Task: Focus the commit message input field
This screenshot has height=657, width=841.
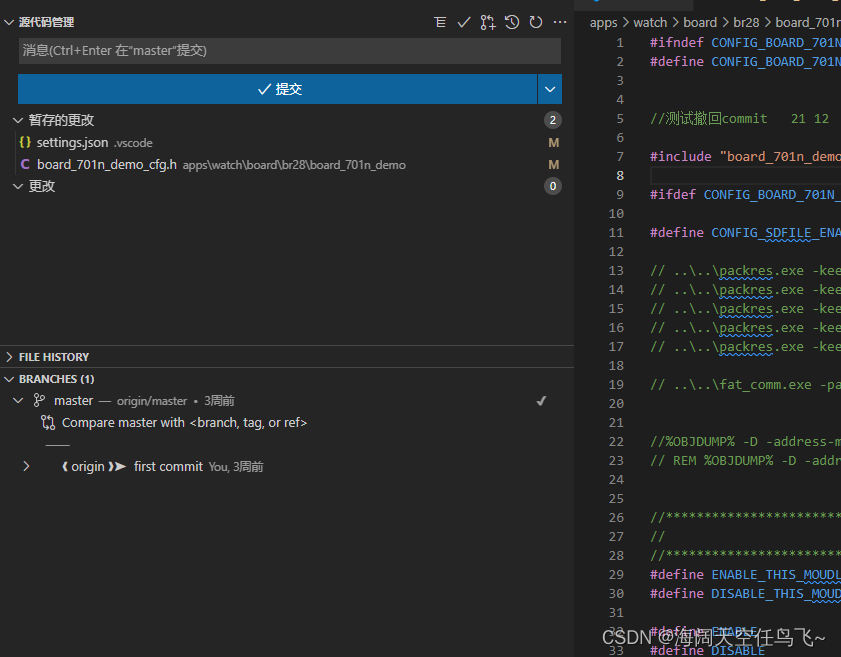Action: pos(288,50)
